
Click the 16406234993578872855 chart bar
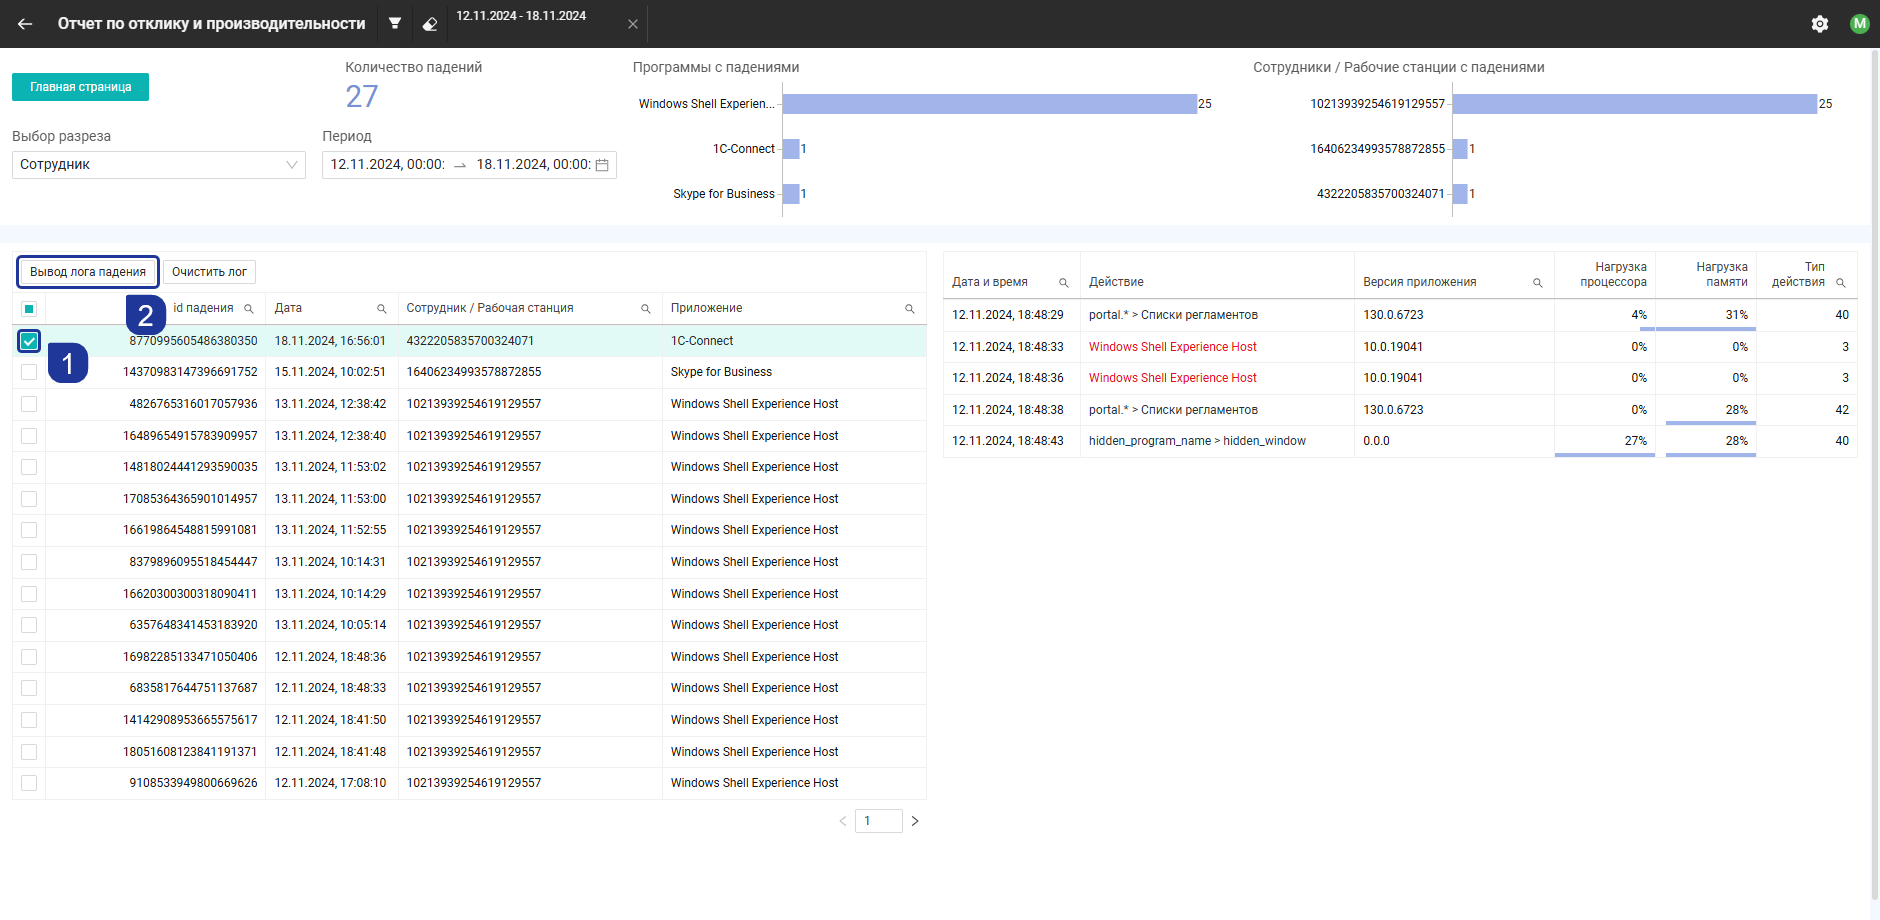tap(1460, 149)
